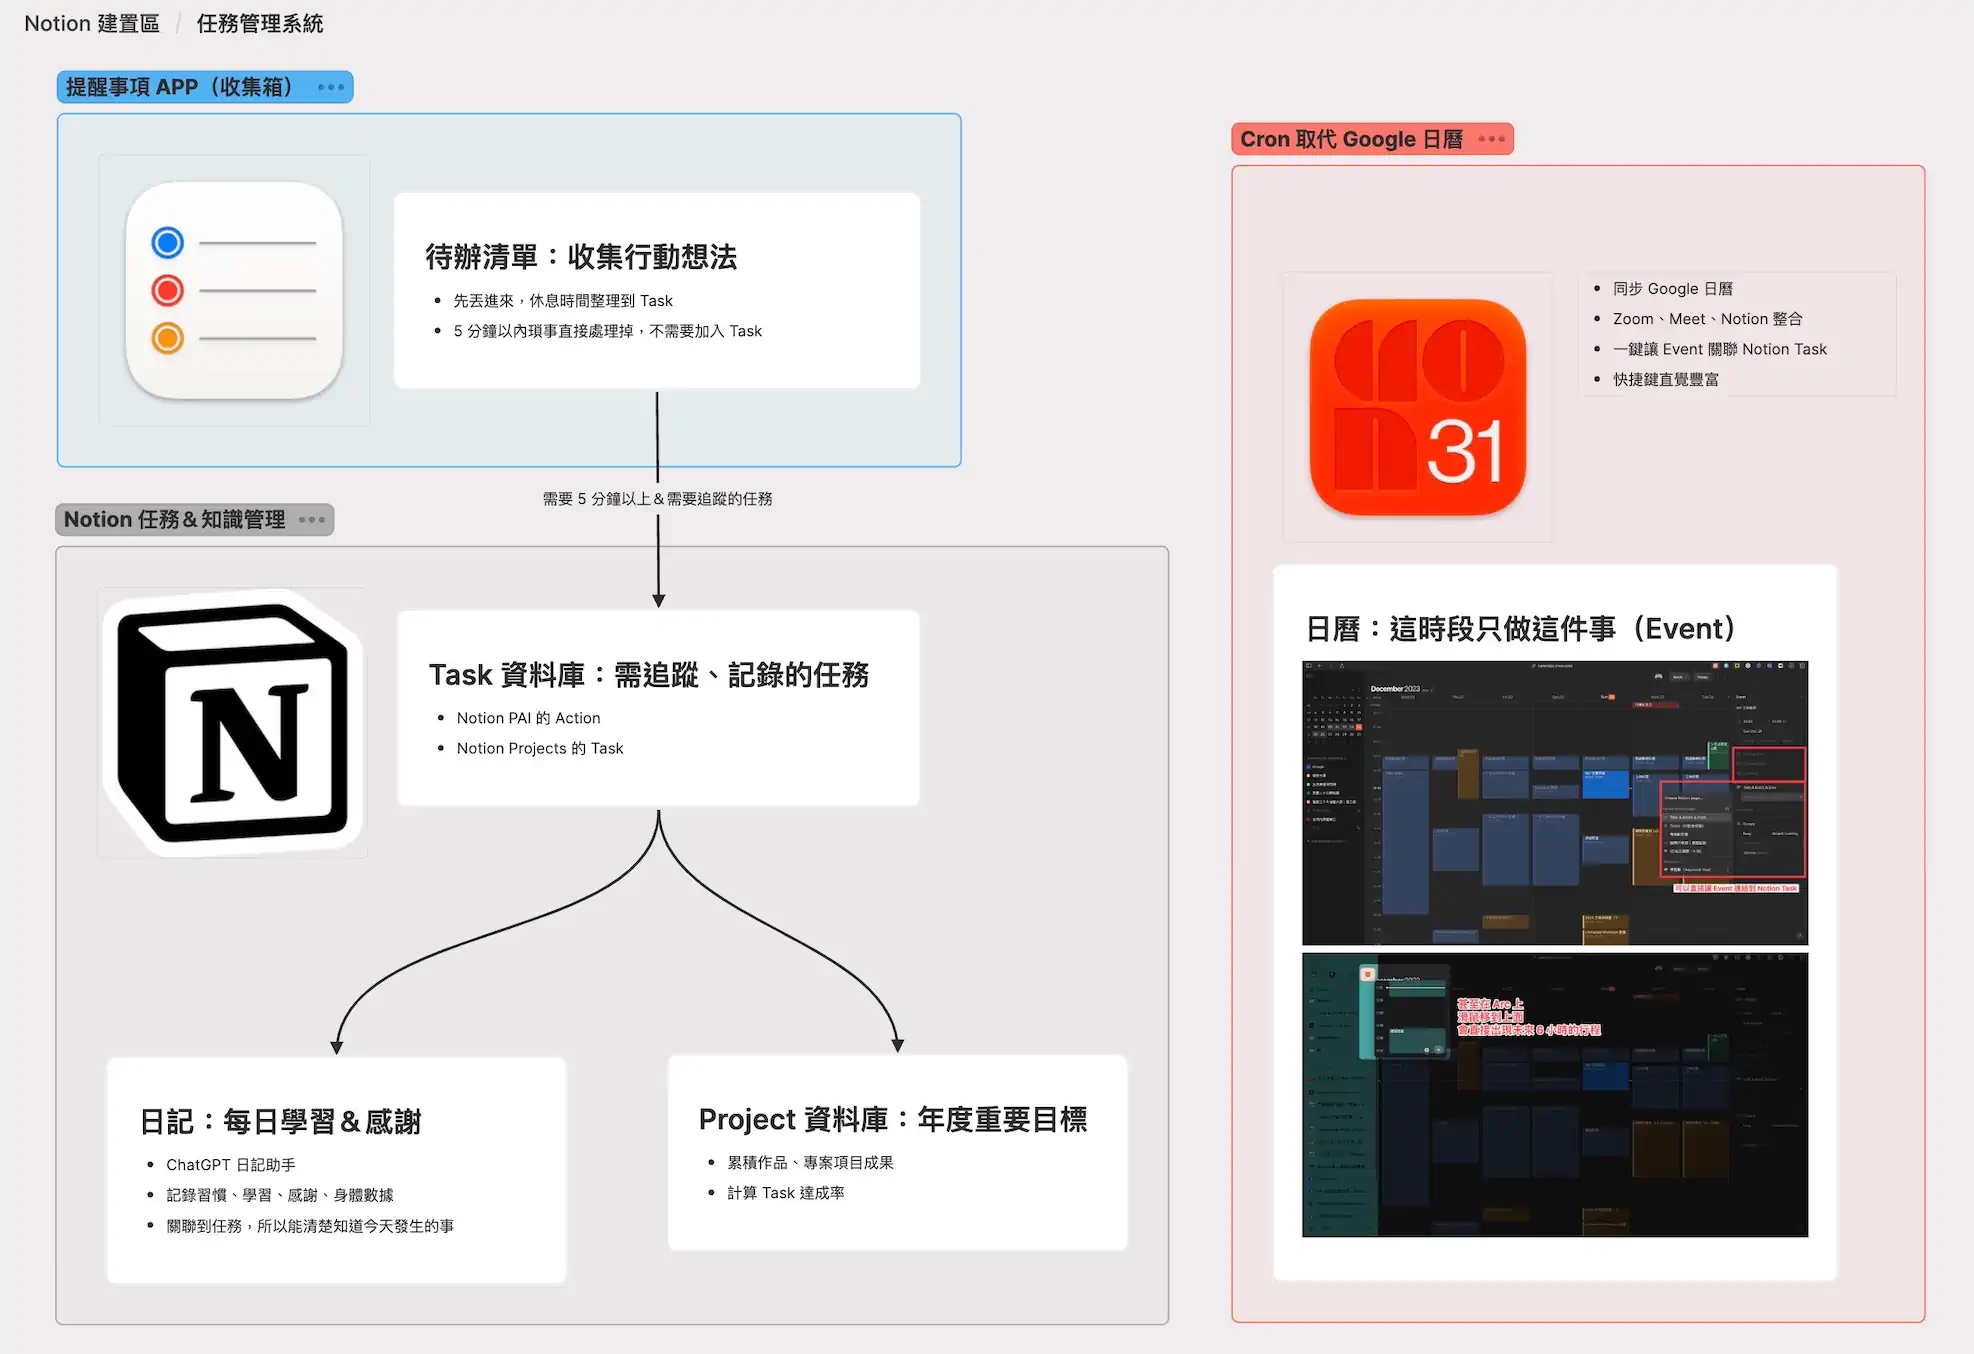Open more options for Notion 任務＆知識管理 section
Screen dimensions: 1974x1354
coord(312,519)
